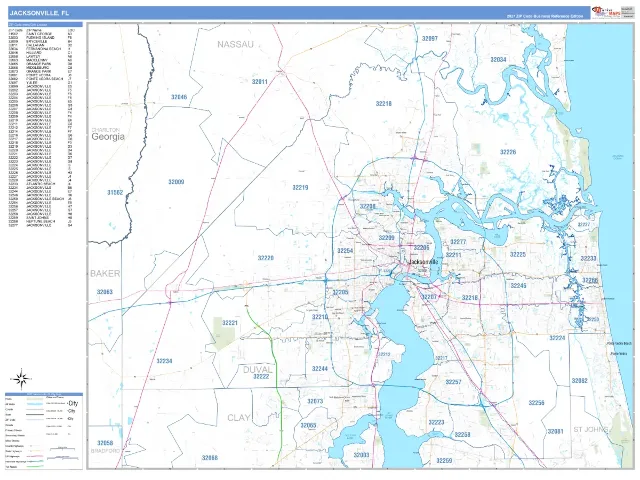Click the largest City sample in the legend
The width and height of the screenshot is (640, 480).
[73, 404]
